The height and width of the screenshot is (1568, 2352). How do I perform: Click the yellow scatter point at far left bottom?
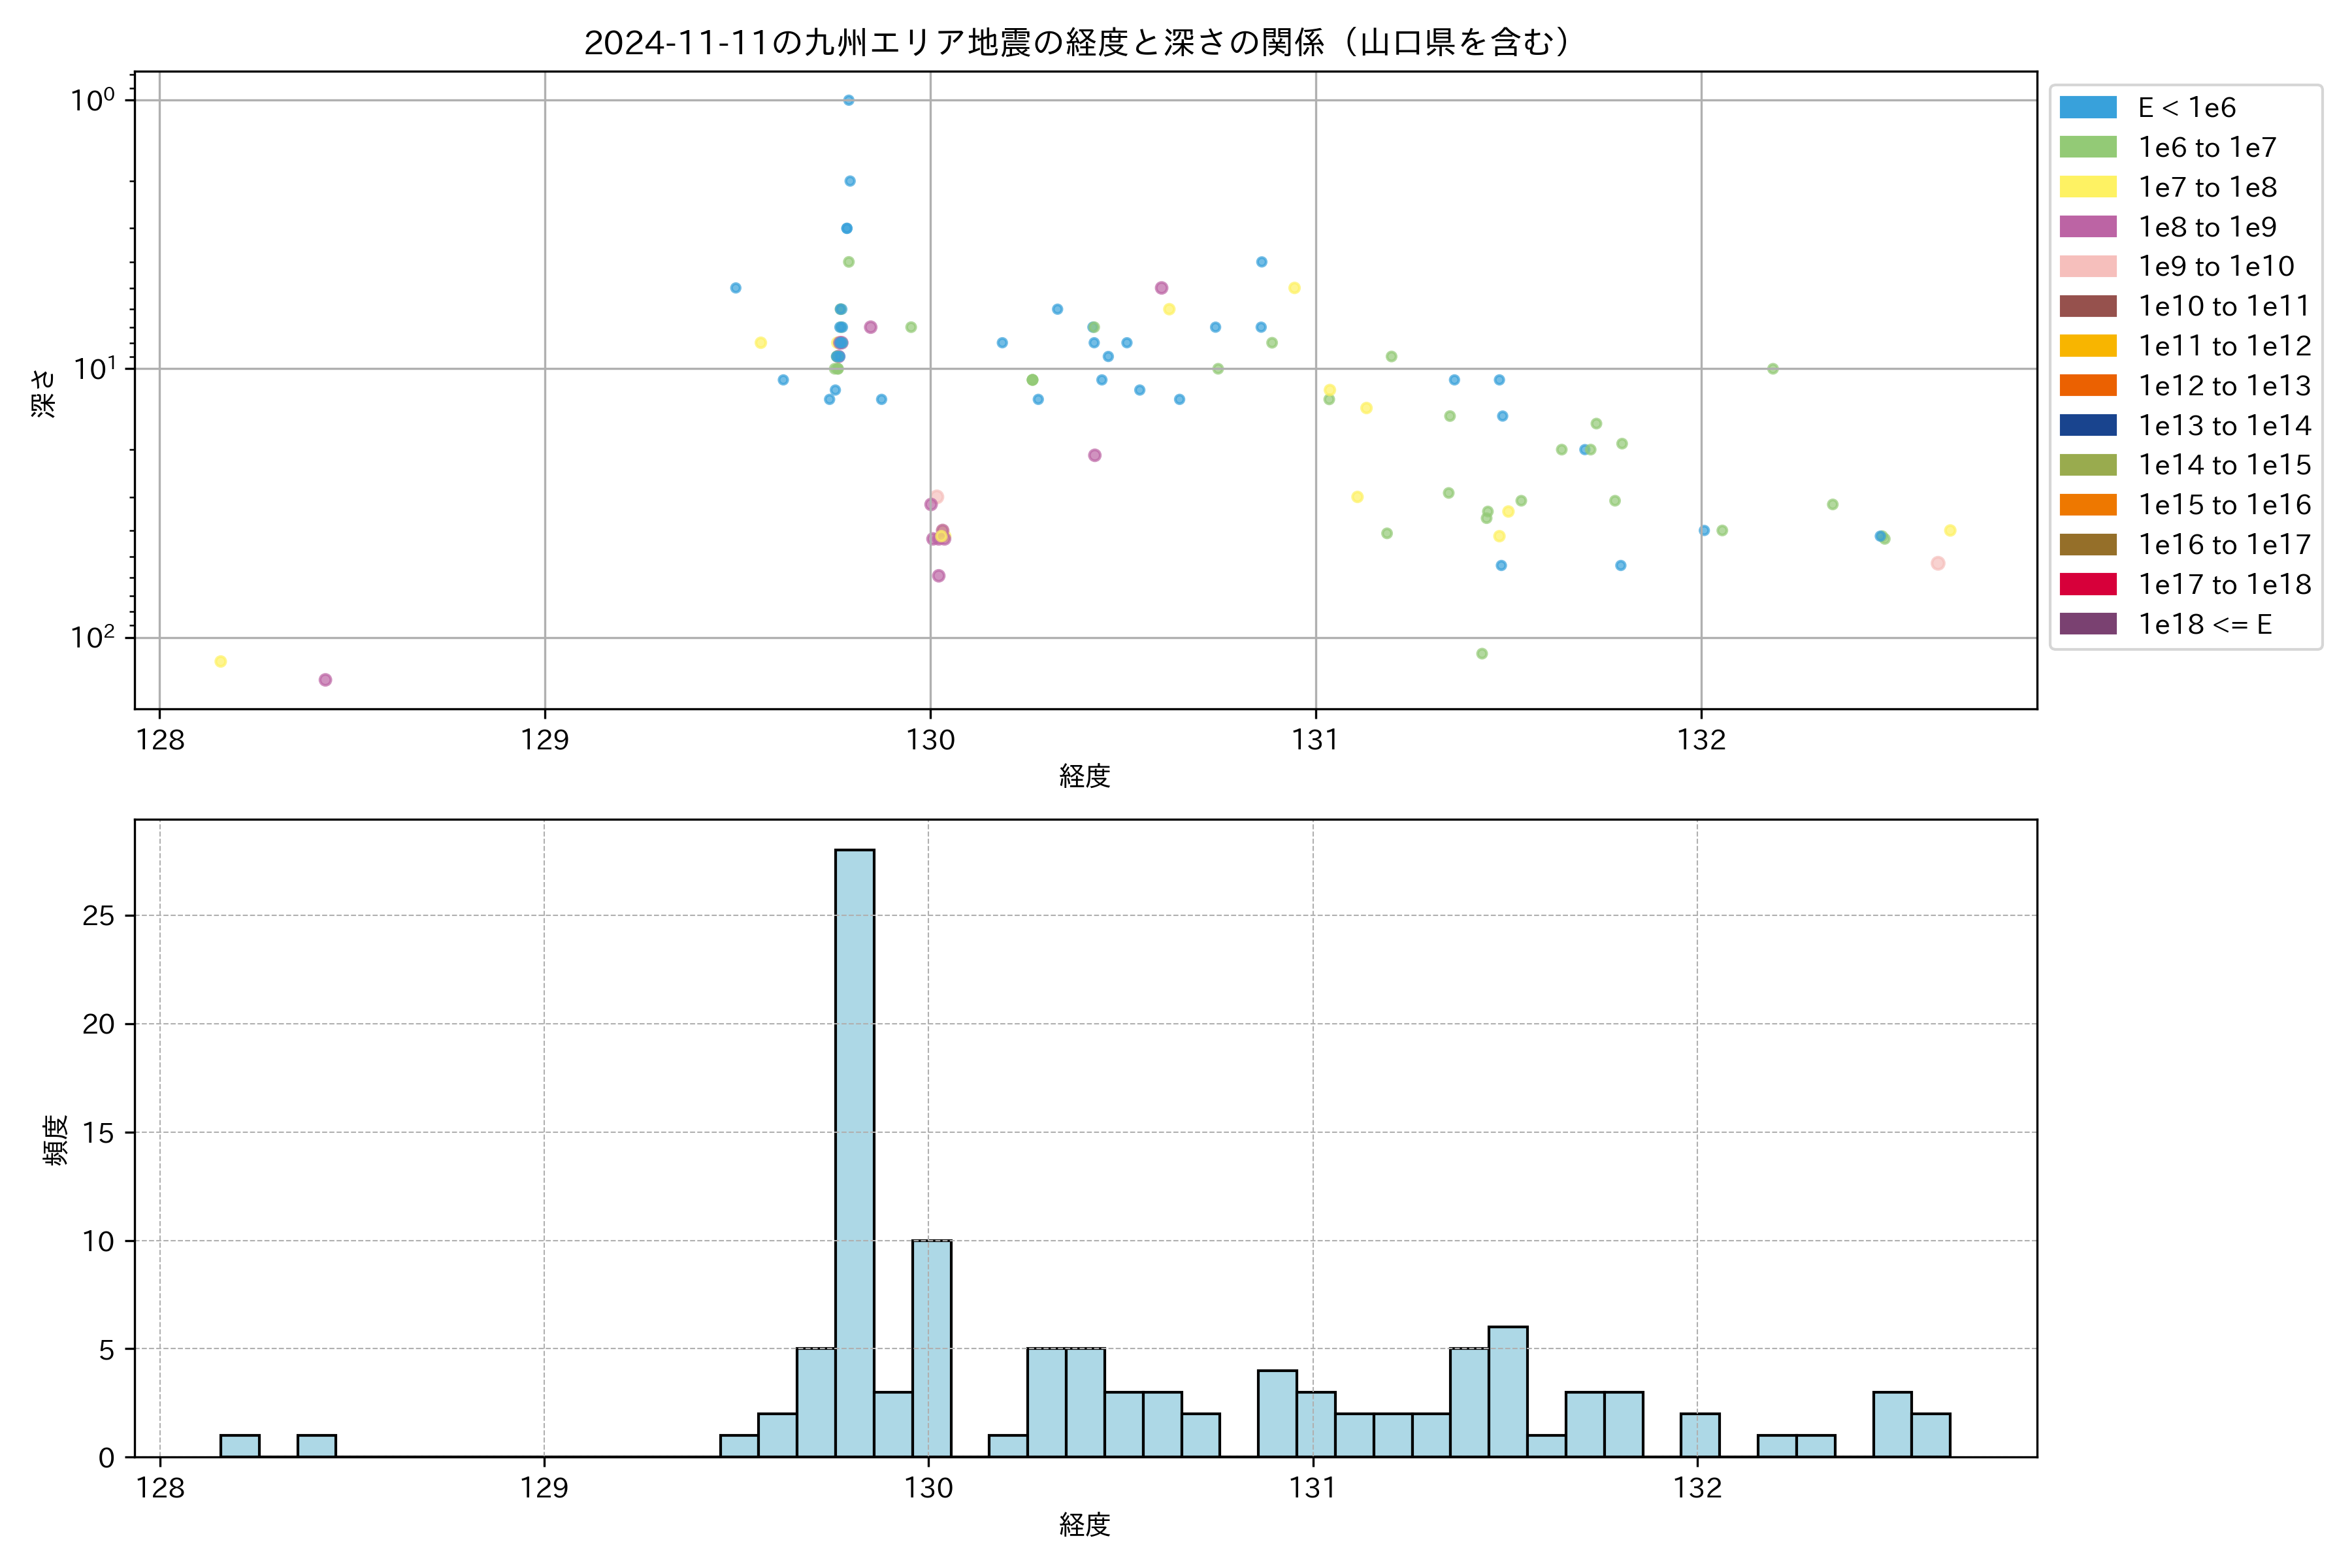point(221,661)
